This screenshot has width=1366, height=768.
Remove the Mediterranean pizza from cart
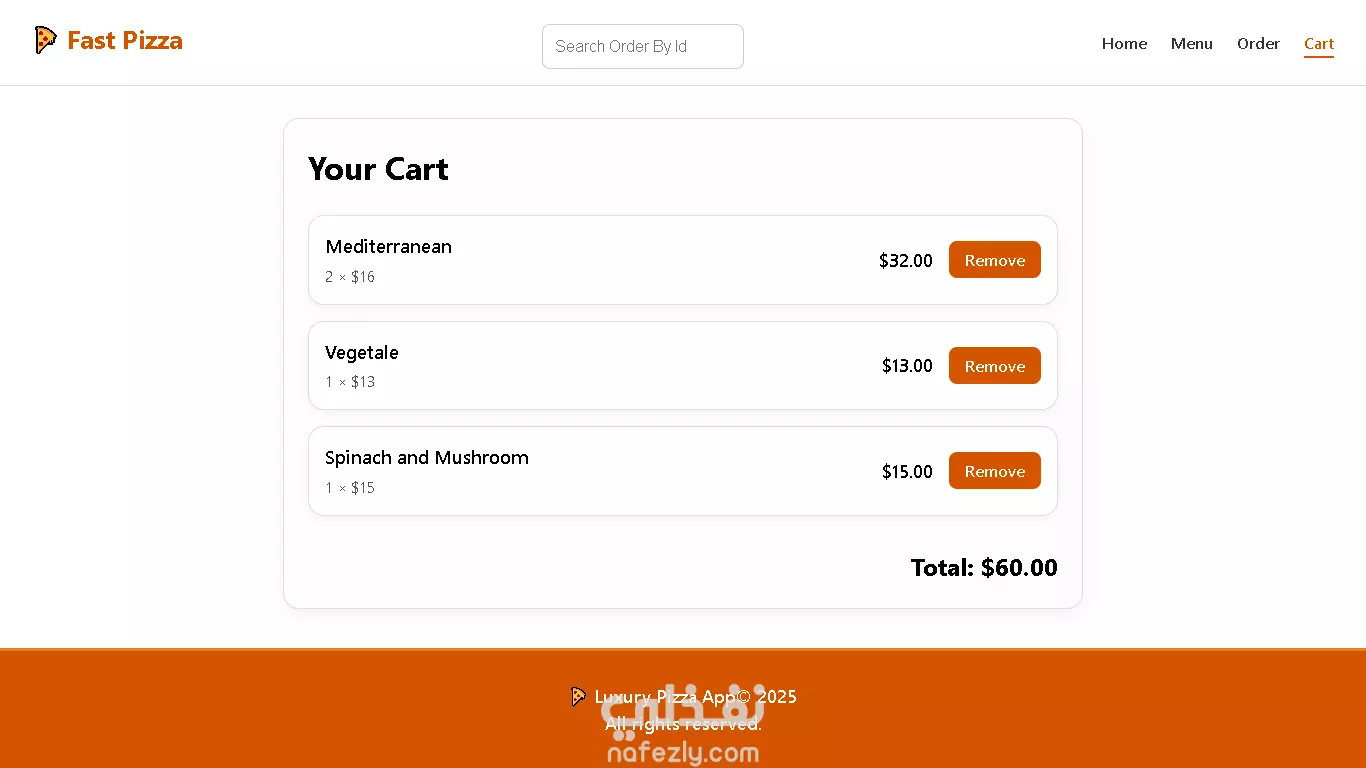[995, 260]
